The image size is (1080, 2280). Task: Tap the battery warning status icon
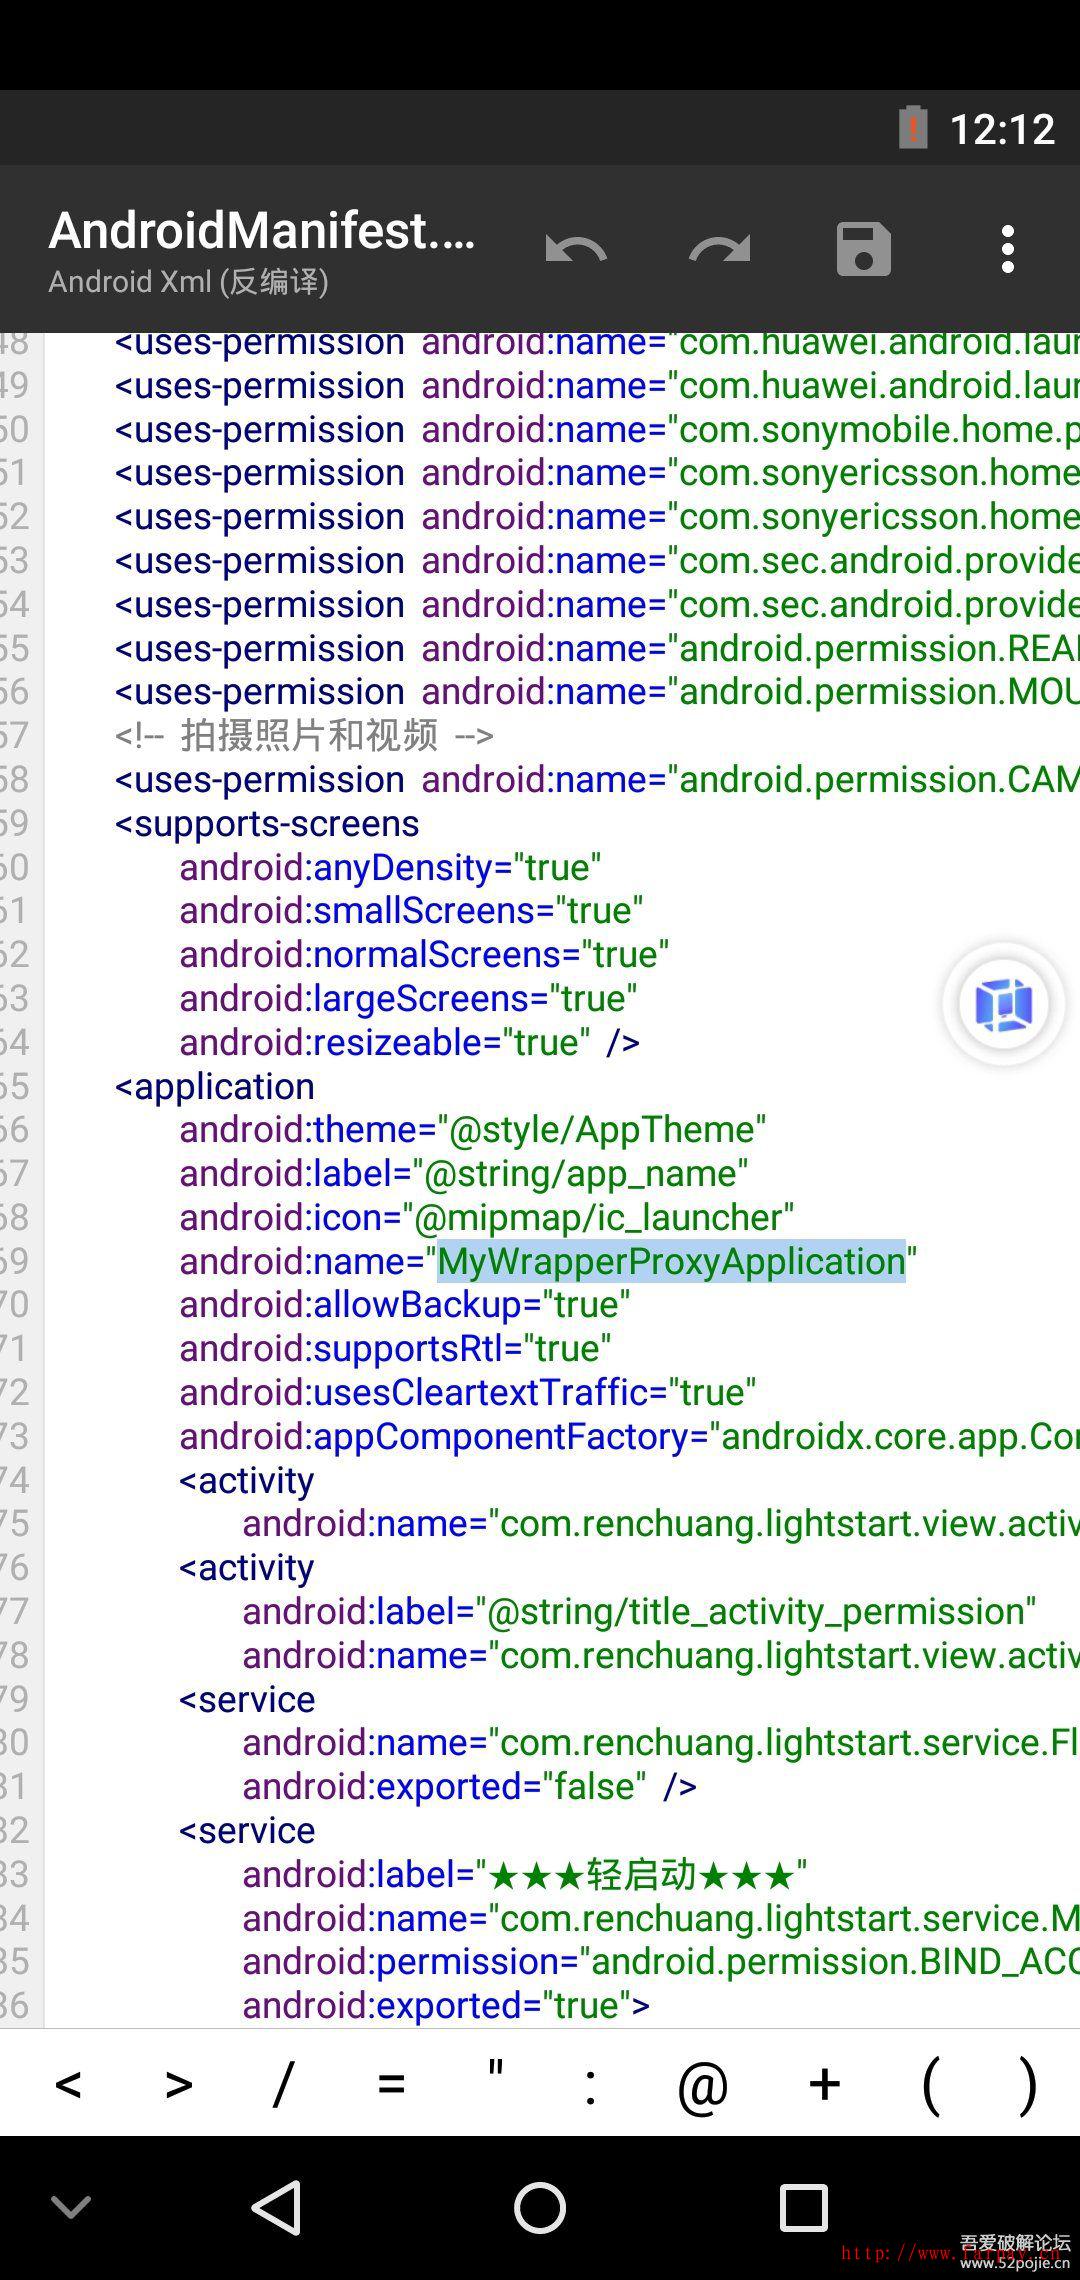pos(912,129)
